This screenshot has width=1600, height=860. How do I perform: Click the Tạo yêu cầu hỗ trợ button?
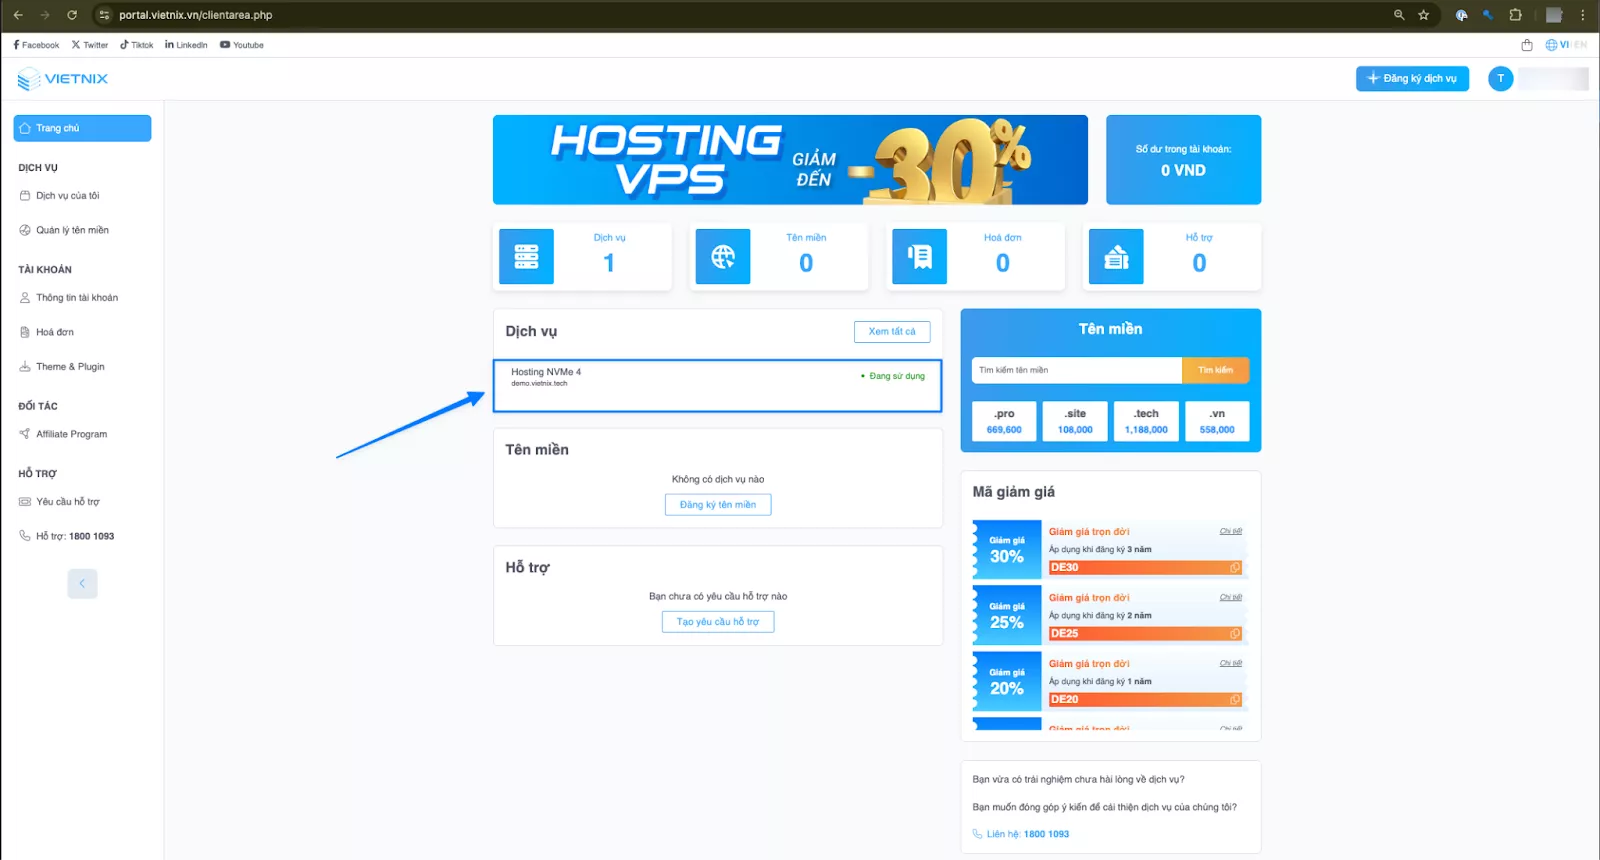click(x=718, y=622)
